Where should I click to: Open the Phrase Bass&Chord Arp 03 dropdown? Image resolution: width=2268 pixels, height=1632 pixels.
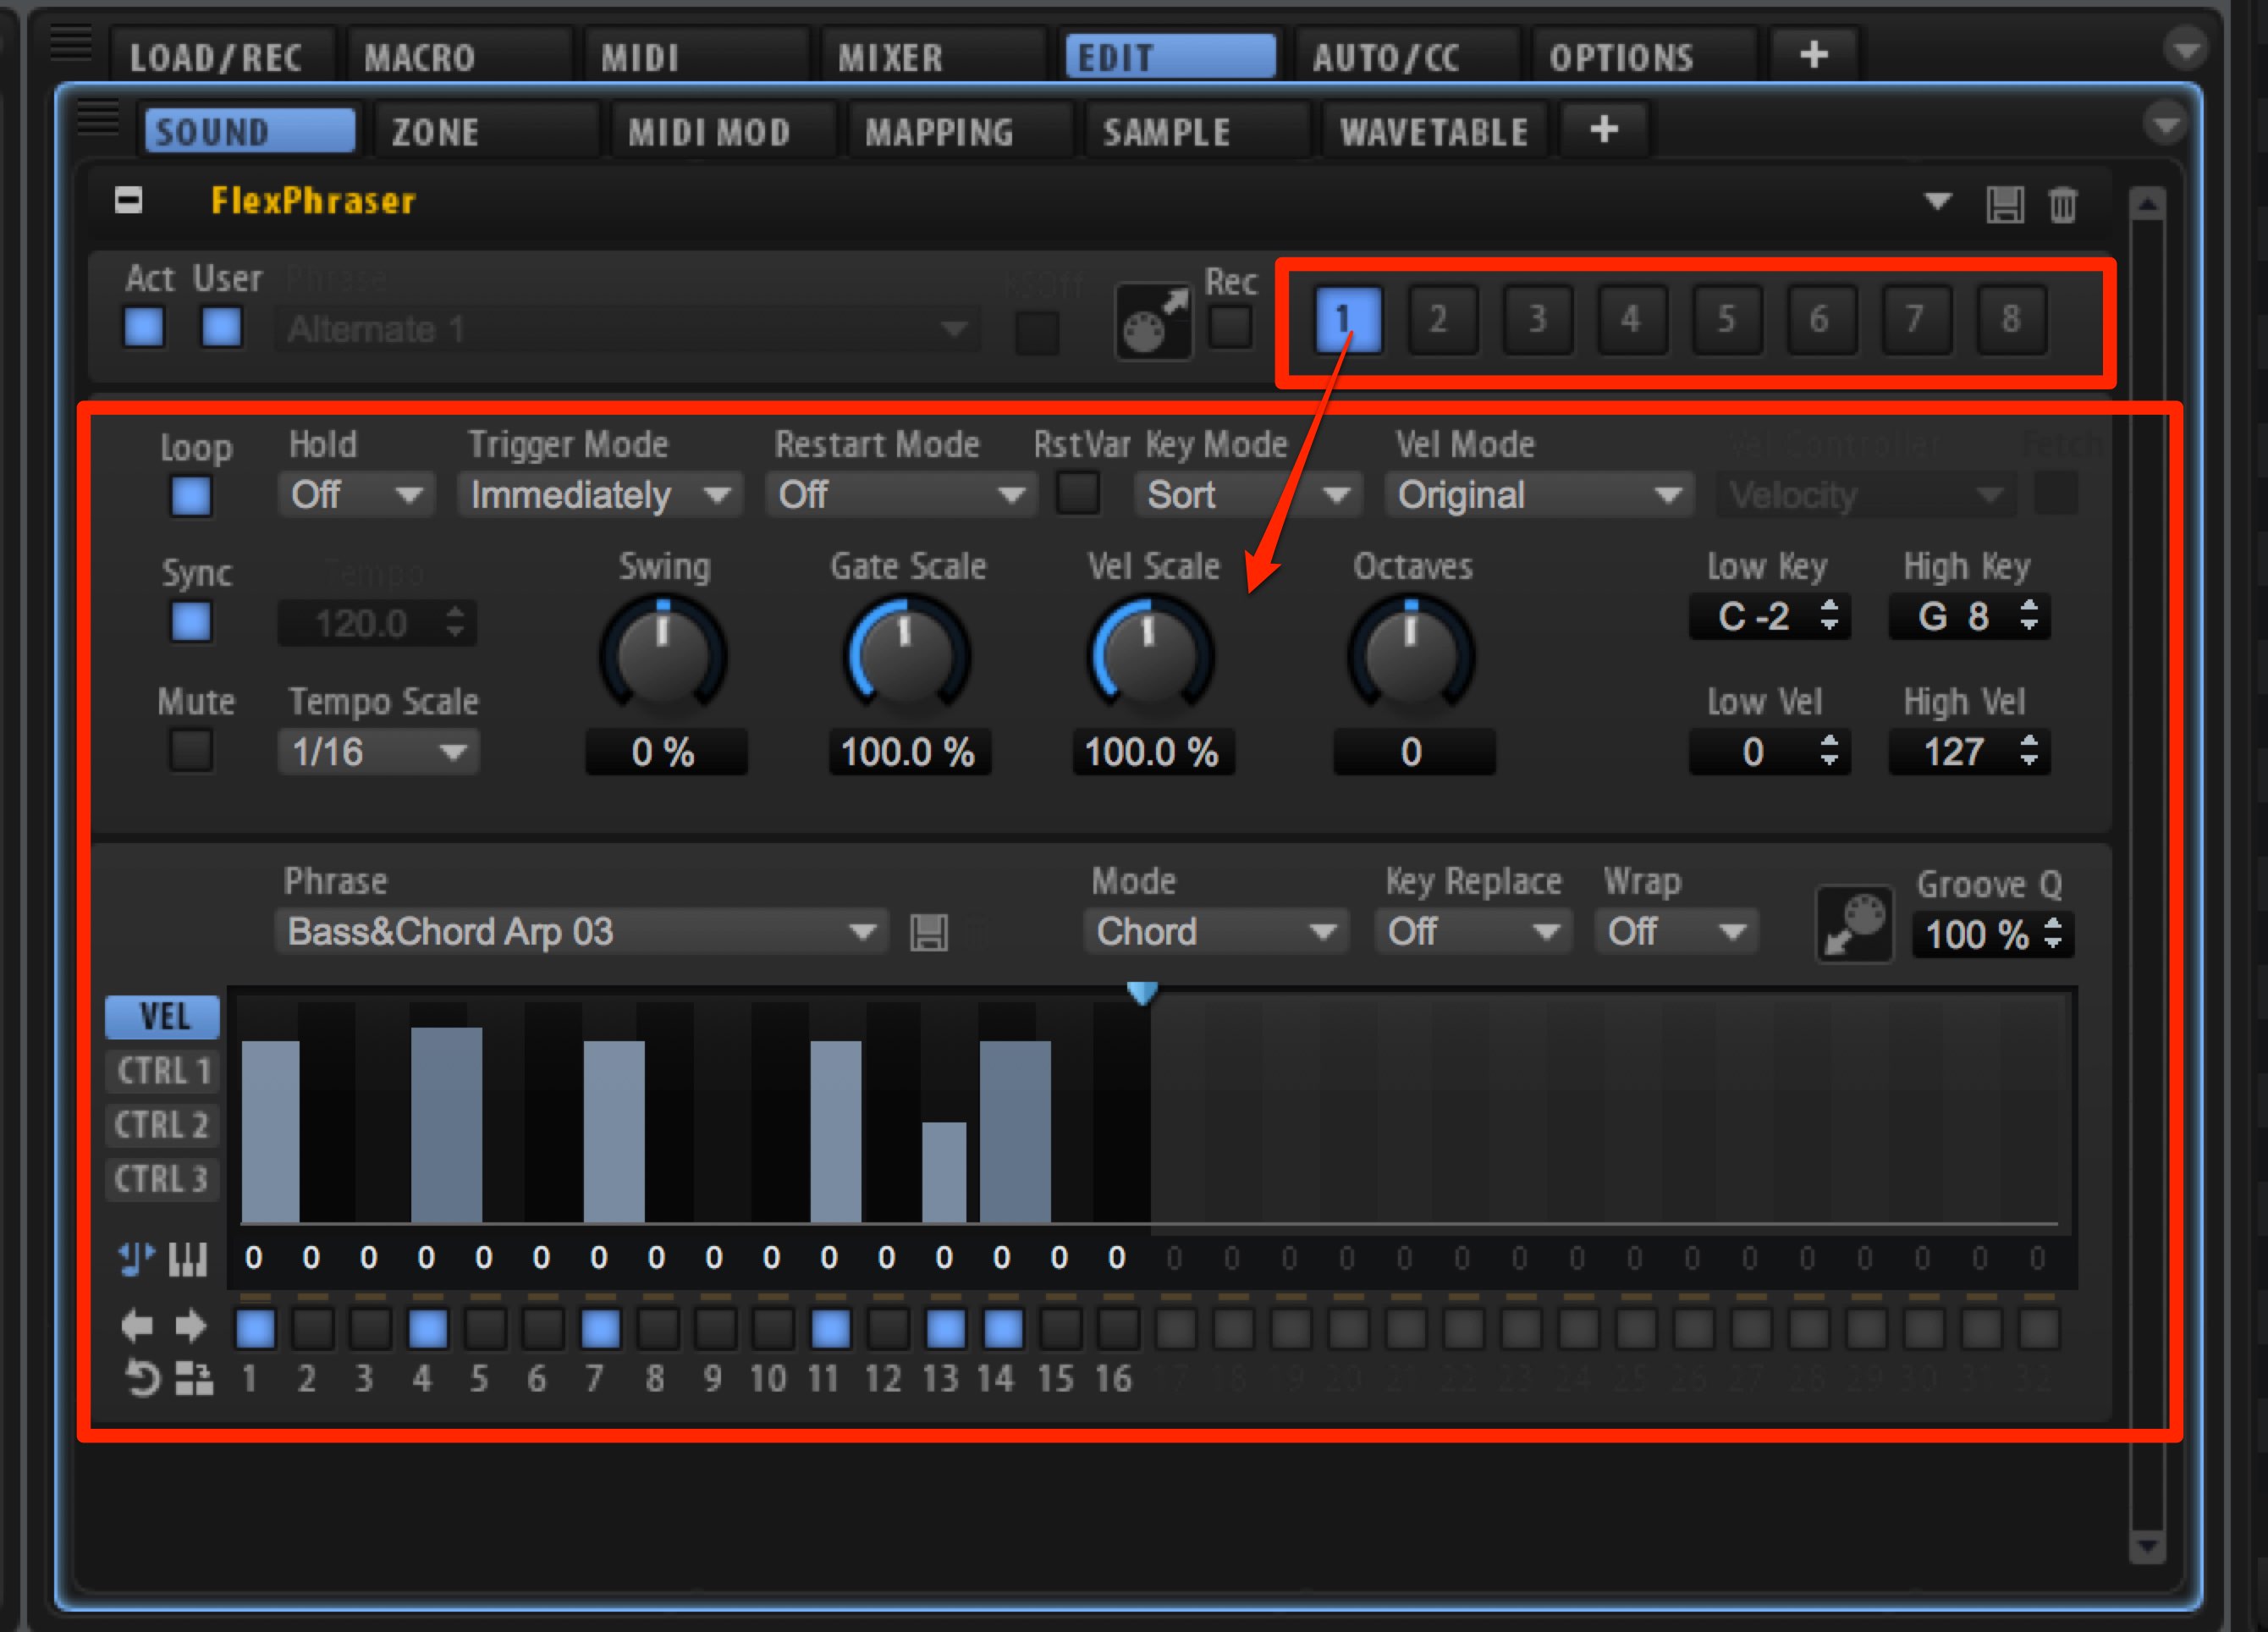[x=582, y=932]
